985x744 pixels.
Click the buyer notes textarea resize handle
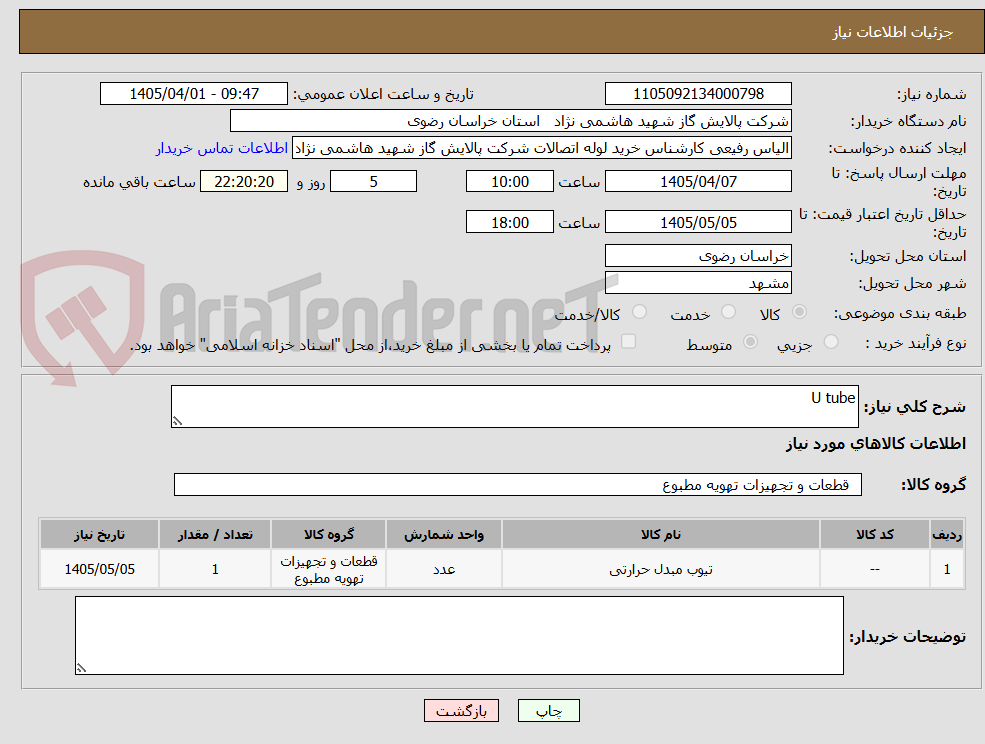[x=81, y=669]
